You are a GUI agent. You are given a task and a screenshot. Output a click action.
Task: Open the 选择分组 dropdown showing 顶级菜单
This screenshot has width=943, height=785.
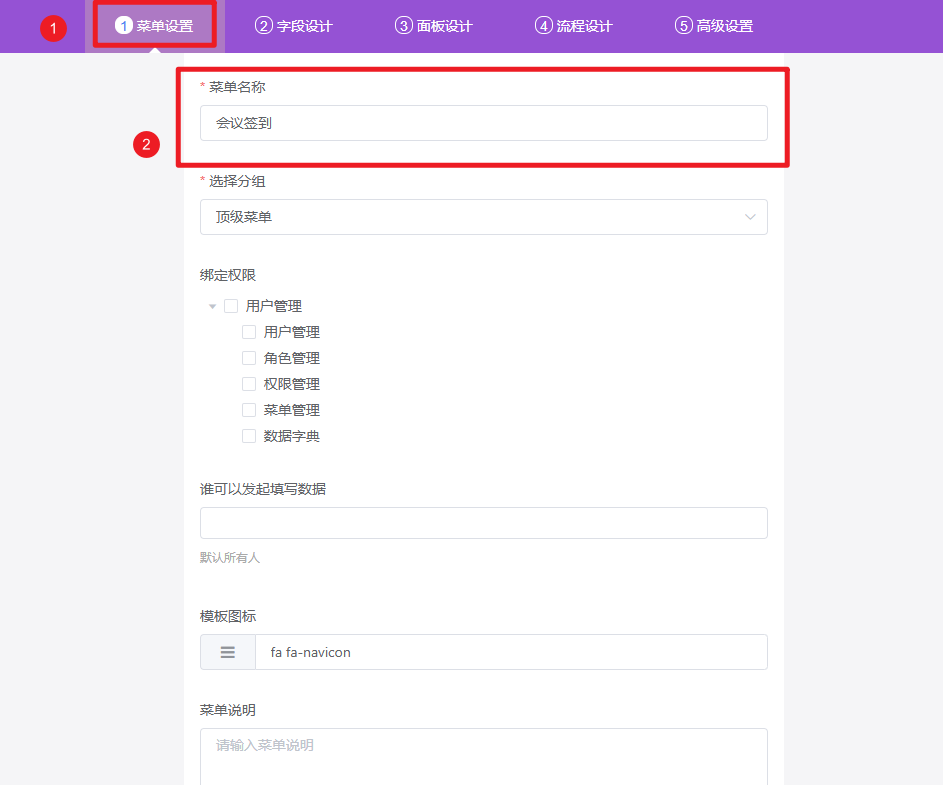[484, 217]
